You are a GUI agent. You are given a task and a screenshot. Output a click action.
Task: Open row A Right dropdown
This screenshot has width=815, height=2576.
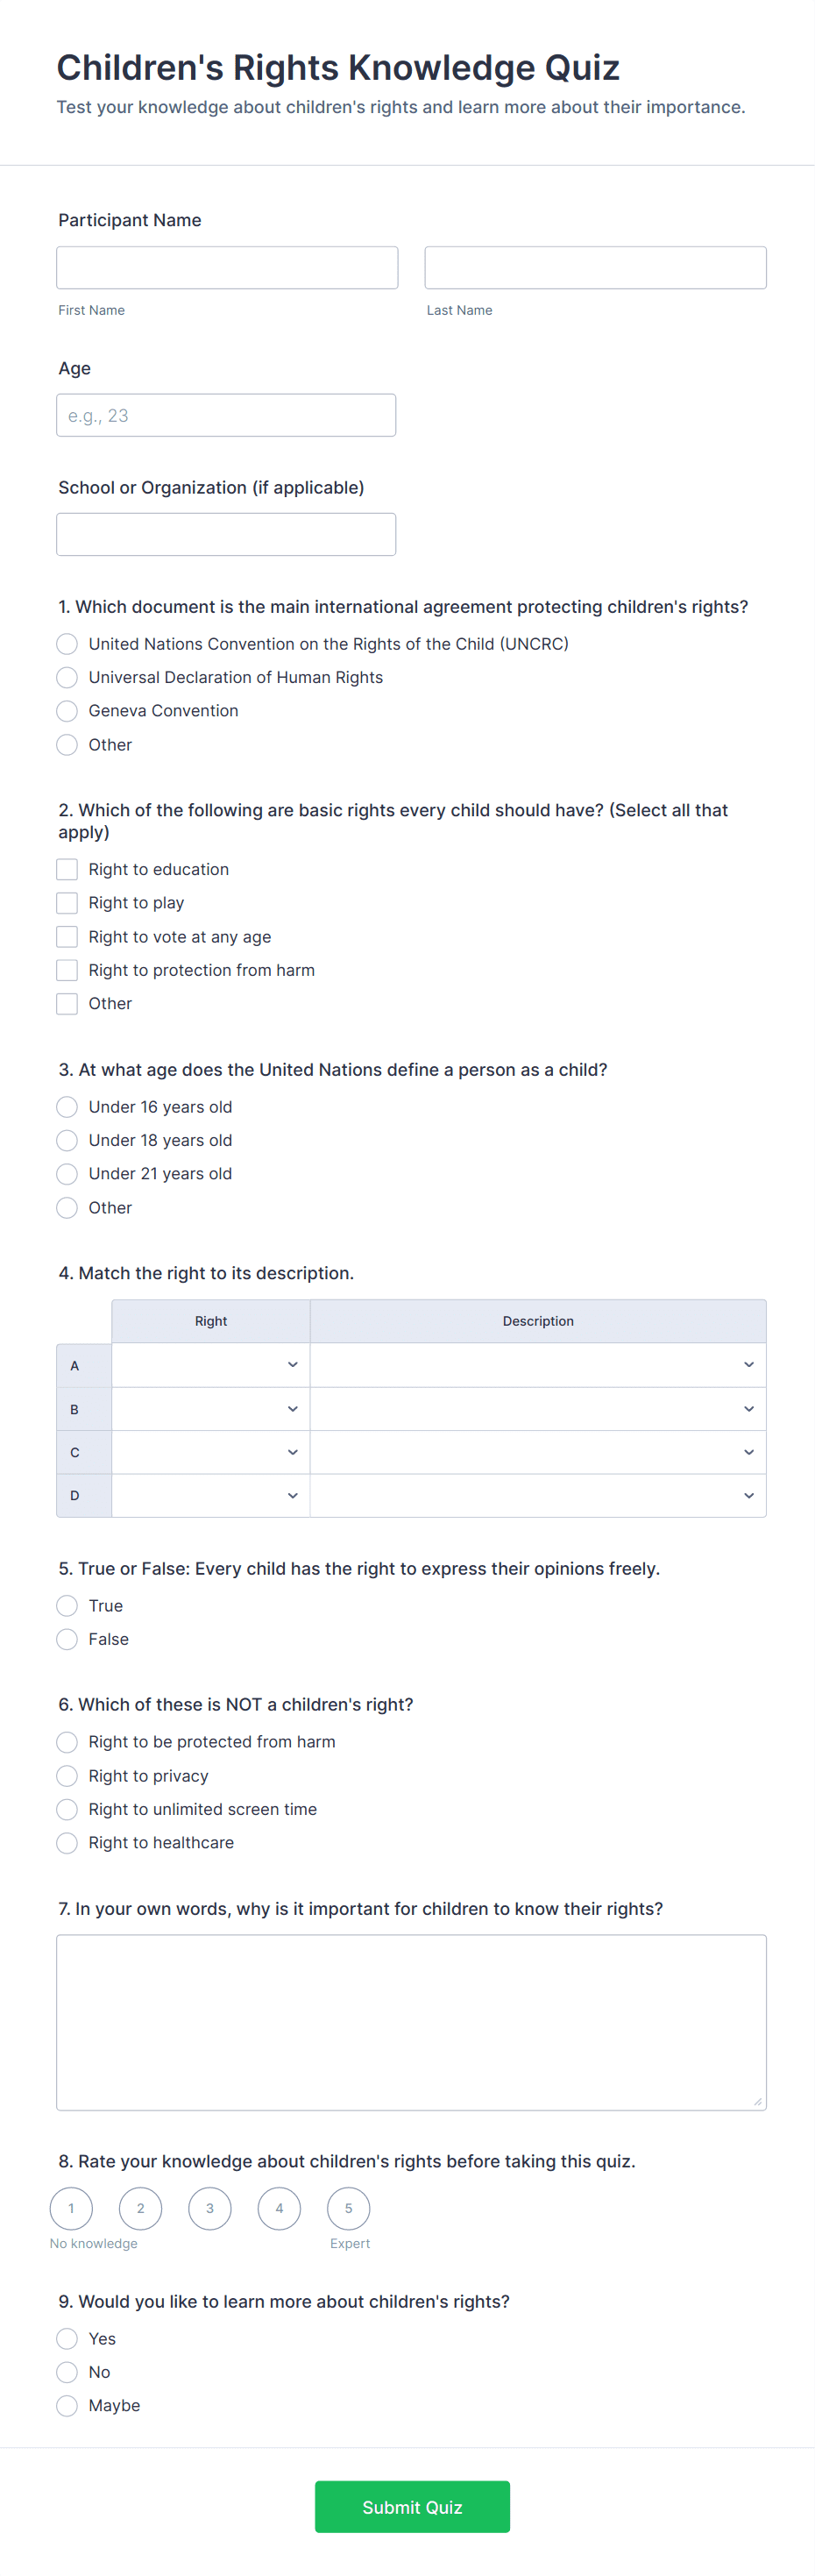click(x=211, y=1365)
